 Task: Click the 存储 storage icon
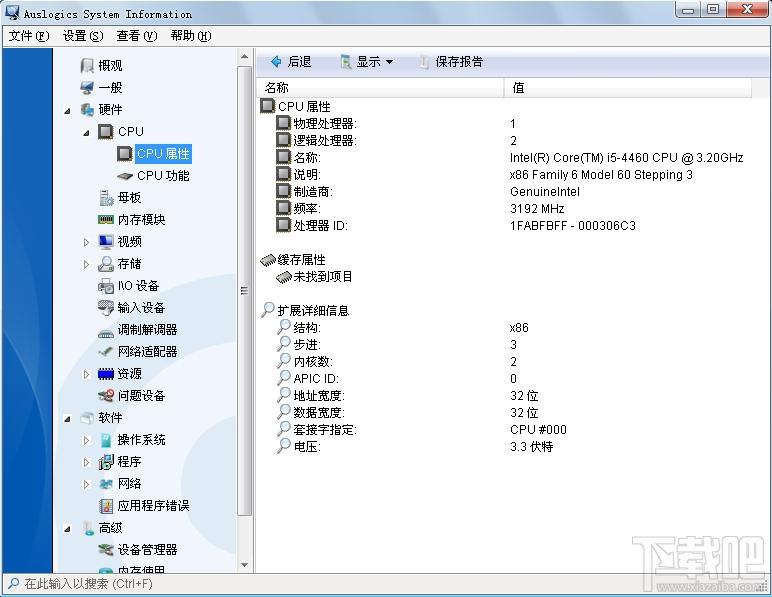coord(106,264)
